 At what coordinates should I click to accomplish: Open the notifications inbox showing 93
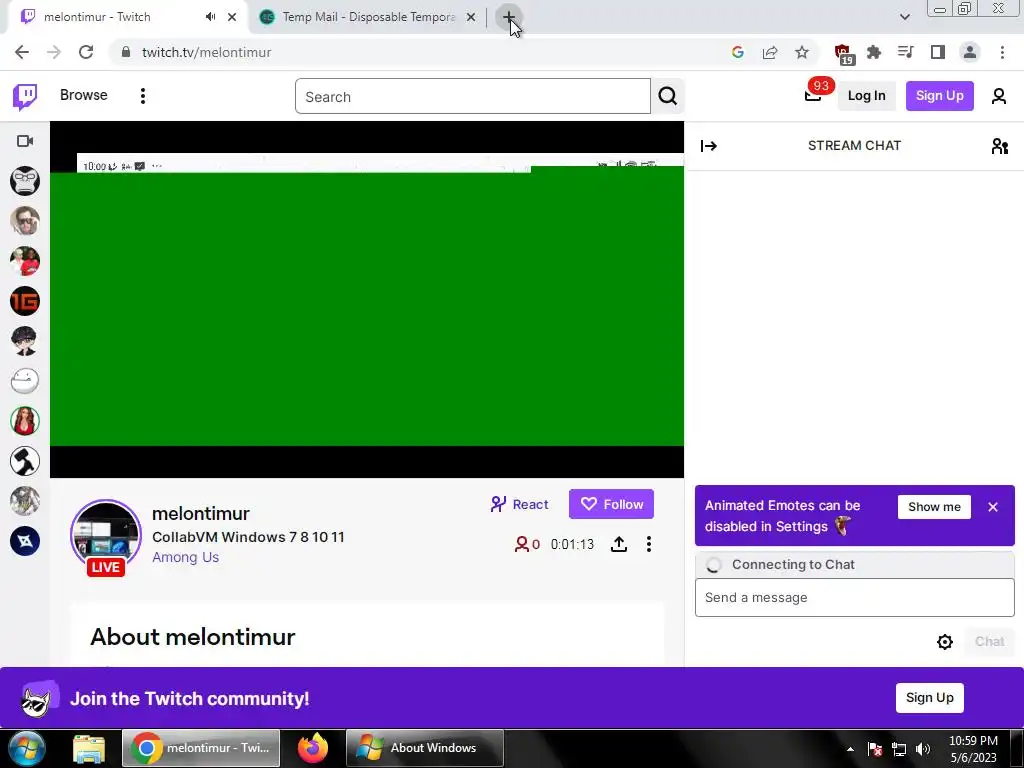point(813,96)
